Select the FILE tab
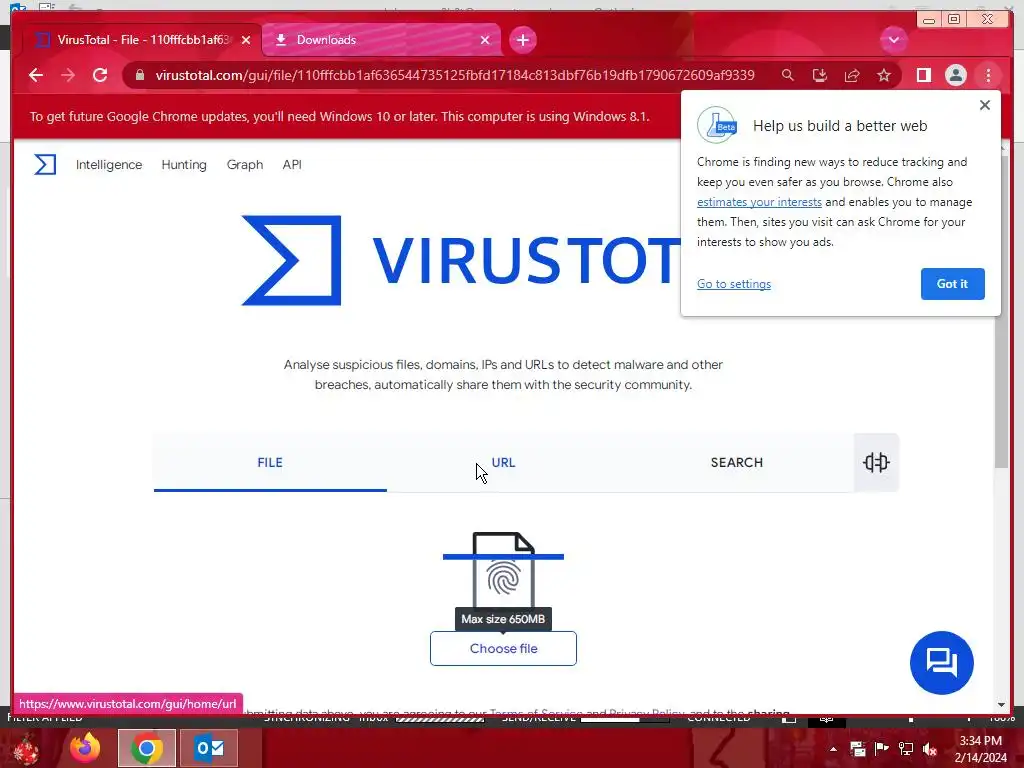The width and height of the screenshot is (1024, 768). click(x=270, y=462)
